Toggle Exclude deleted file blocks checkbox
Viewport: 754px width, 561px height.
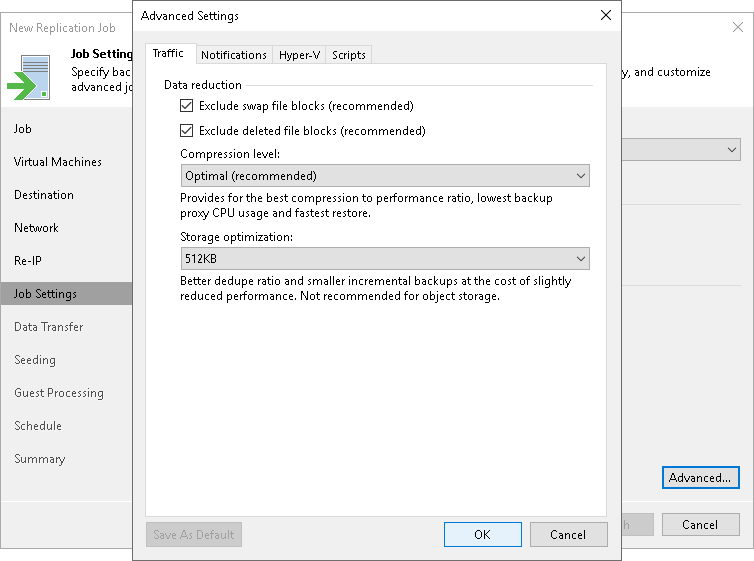tap(186, 131)
